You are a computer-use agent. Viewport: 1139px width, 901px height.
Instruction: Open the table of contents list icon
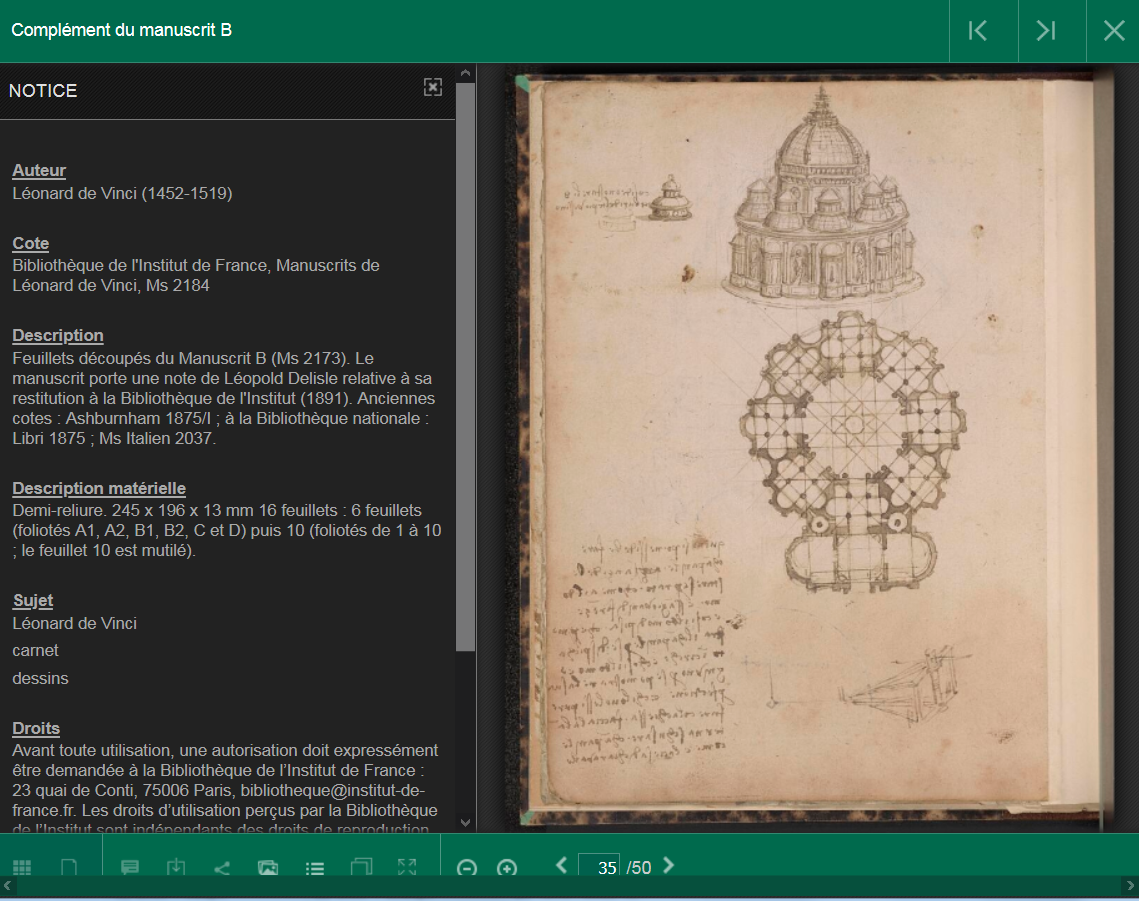pyautogui.click(x=315, y=868)
